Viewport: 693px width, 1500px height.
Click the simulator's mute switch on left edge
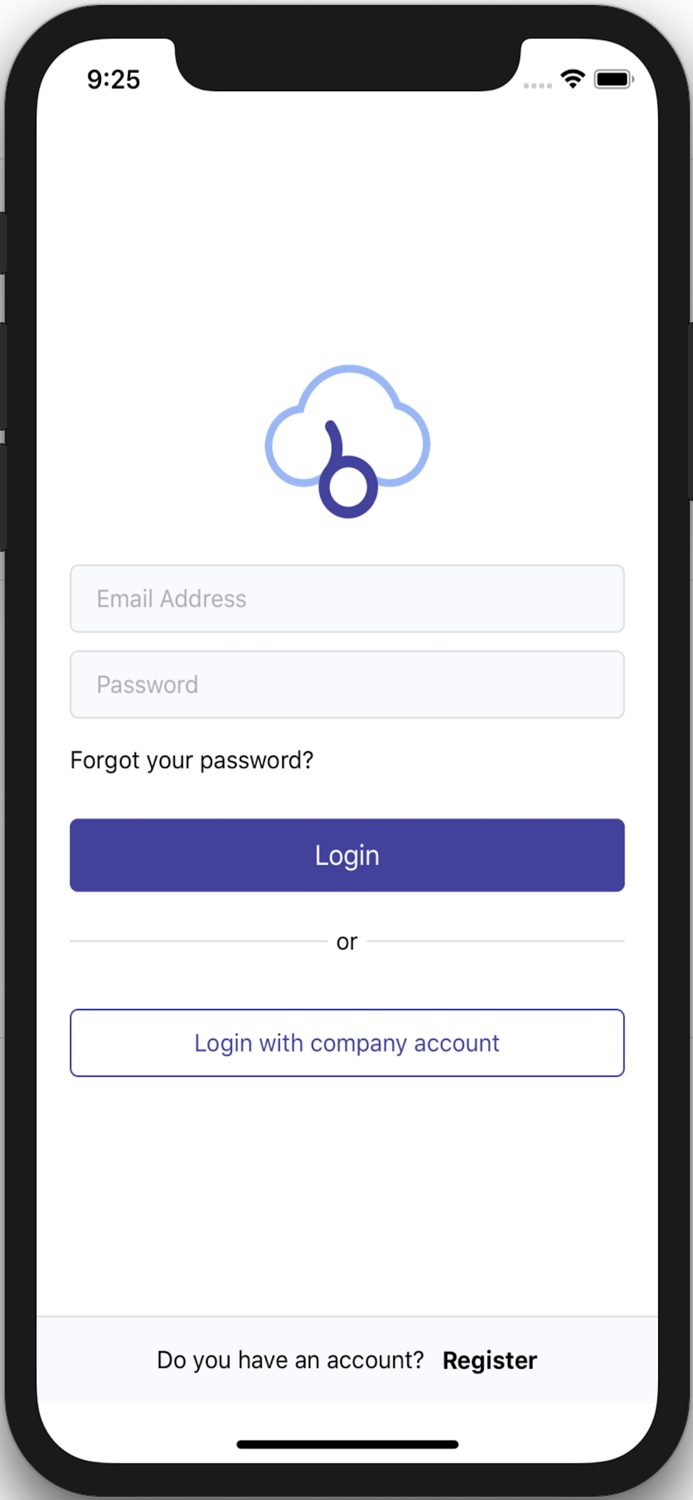[3, 243]
